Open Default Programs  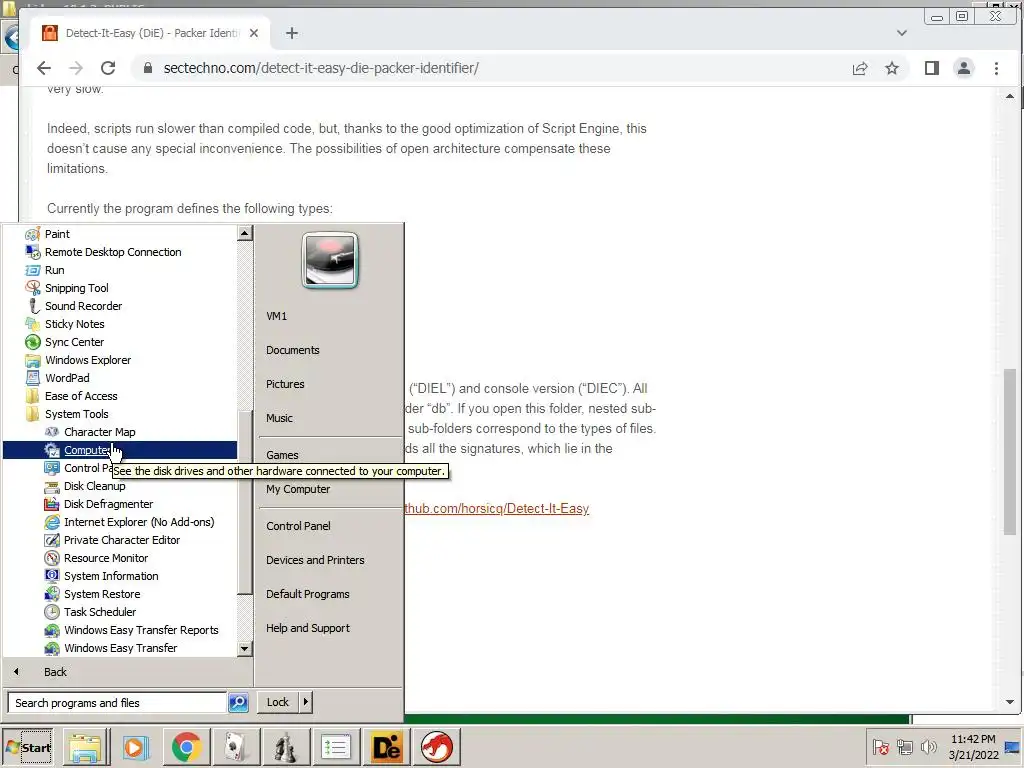(x=308, y=594)
